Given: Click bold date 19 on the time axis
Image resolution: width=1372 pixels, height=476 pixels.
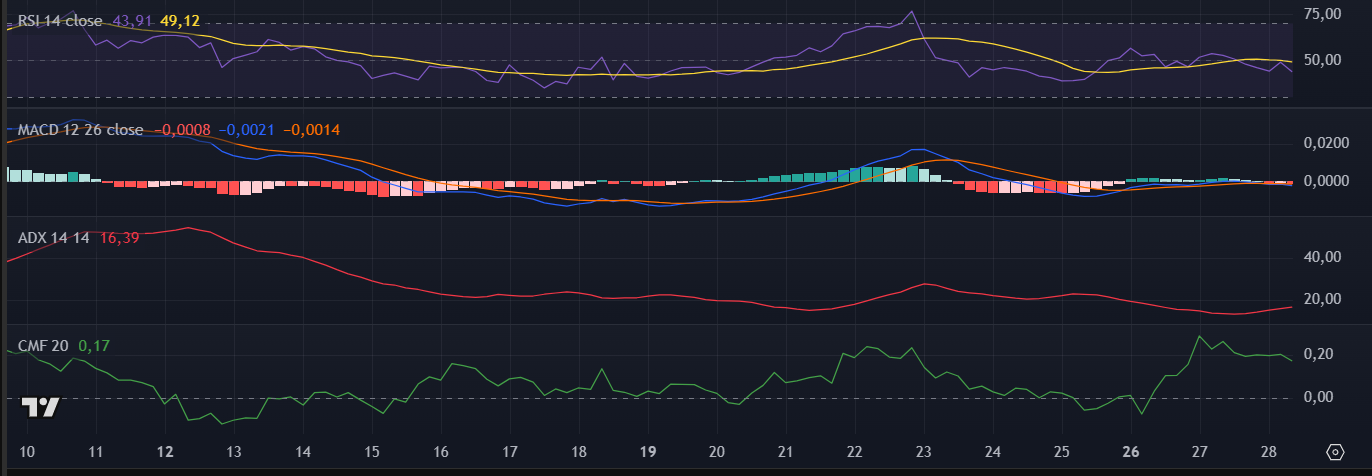Looking at the screenshot, I should point(648,451).
